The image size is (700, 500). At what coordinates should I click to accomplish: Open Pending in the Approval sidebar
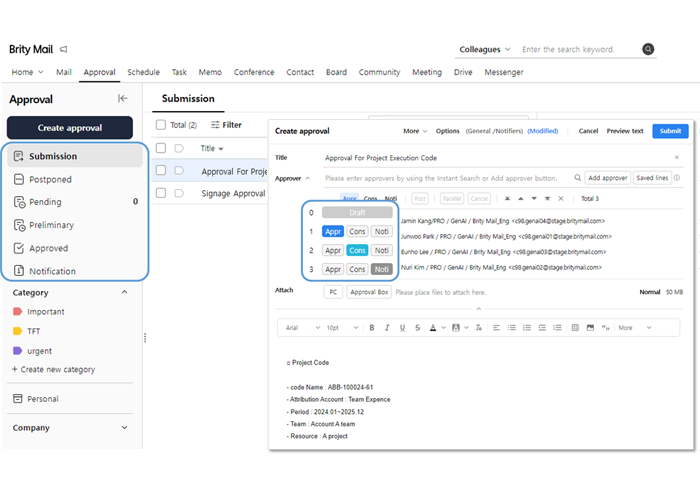tap(45, 202)
